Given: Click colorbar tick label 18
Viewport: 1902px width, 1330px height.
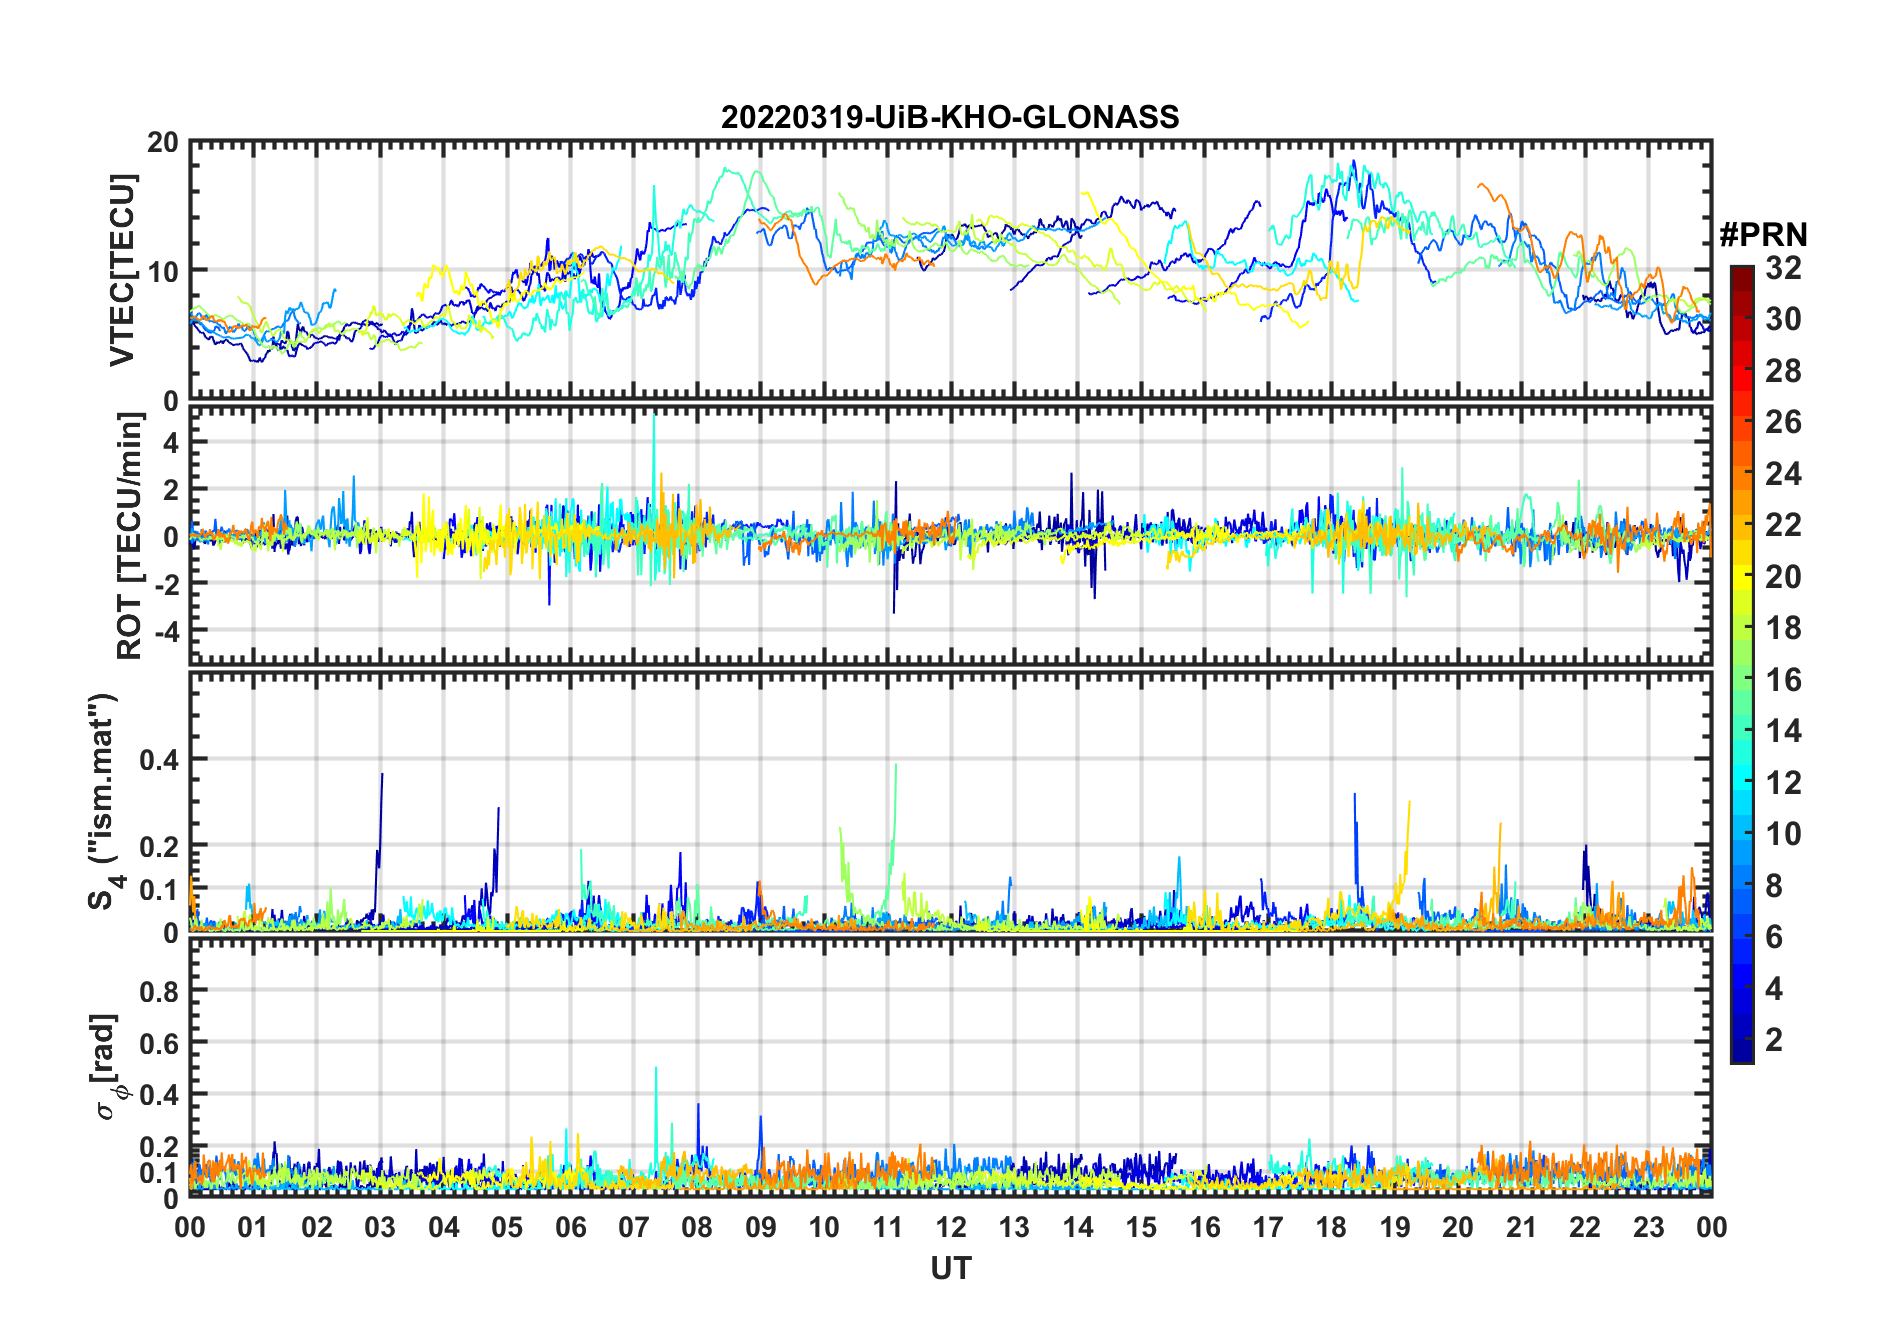Looking at the screenshot, I should point(1783,628).
